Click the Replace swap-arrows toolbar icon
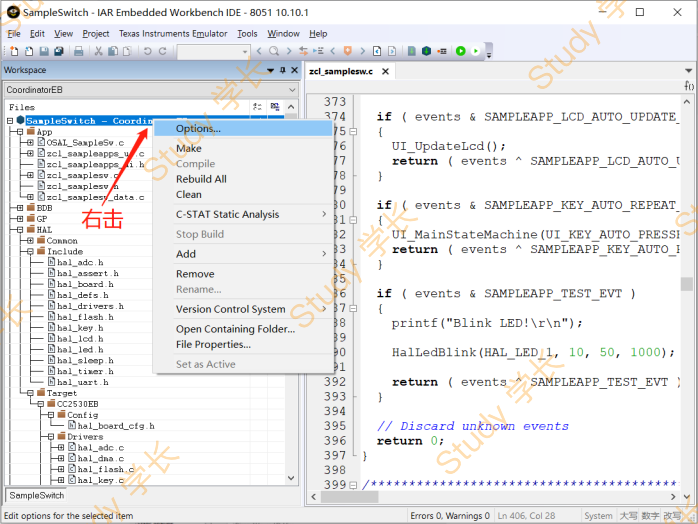Screen dimensions: 698x524 [x=304, y=51]
